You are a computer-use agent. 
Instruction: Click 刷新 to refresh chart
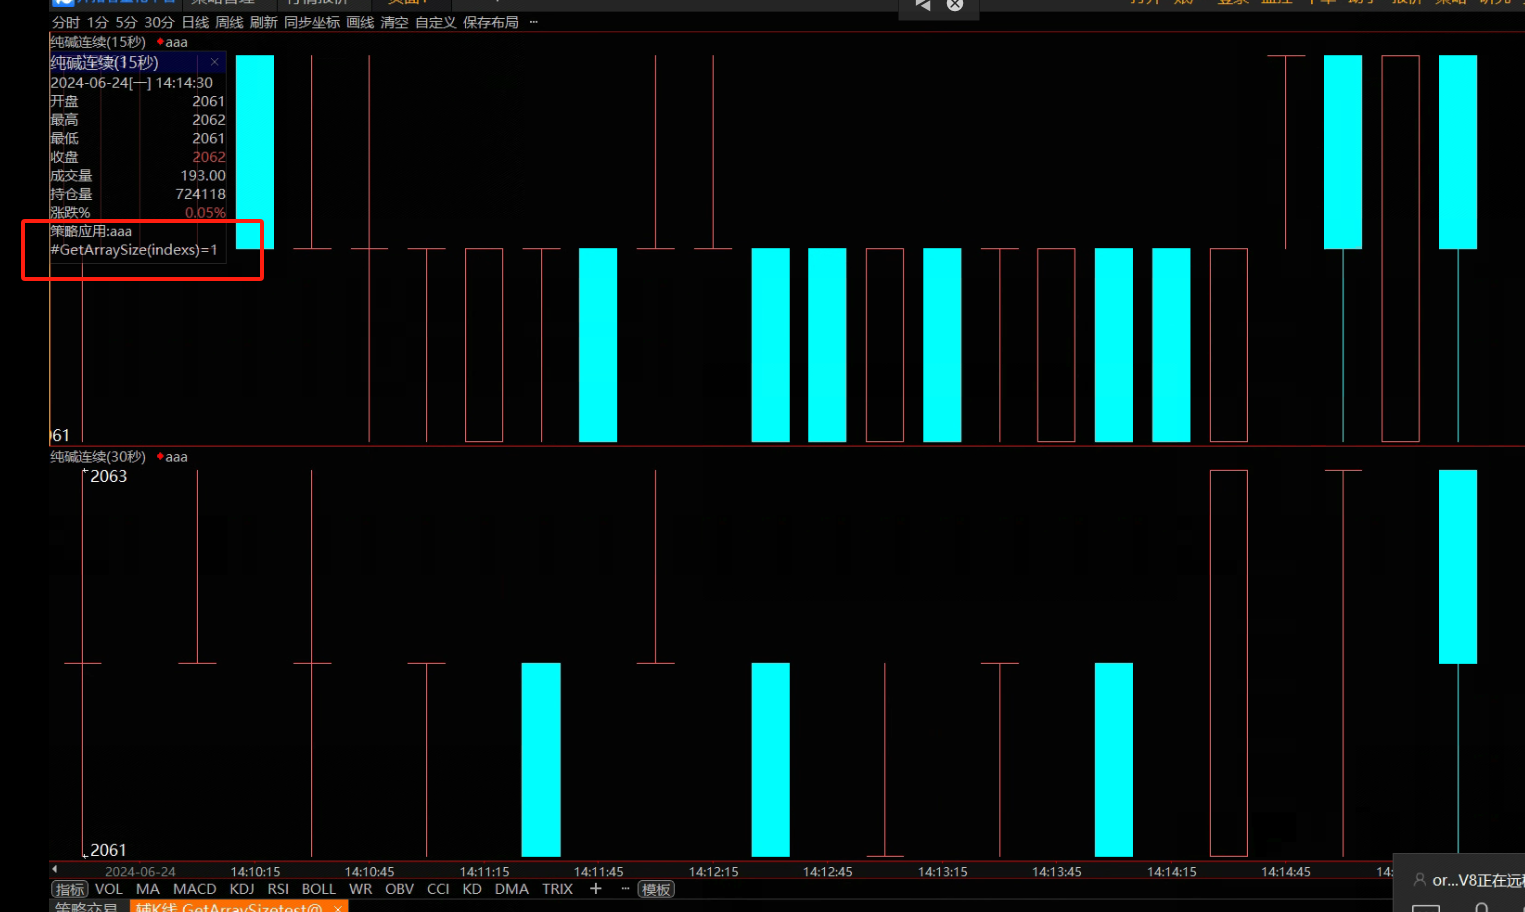263,22
